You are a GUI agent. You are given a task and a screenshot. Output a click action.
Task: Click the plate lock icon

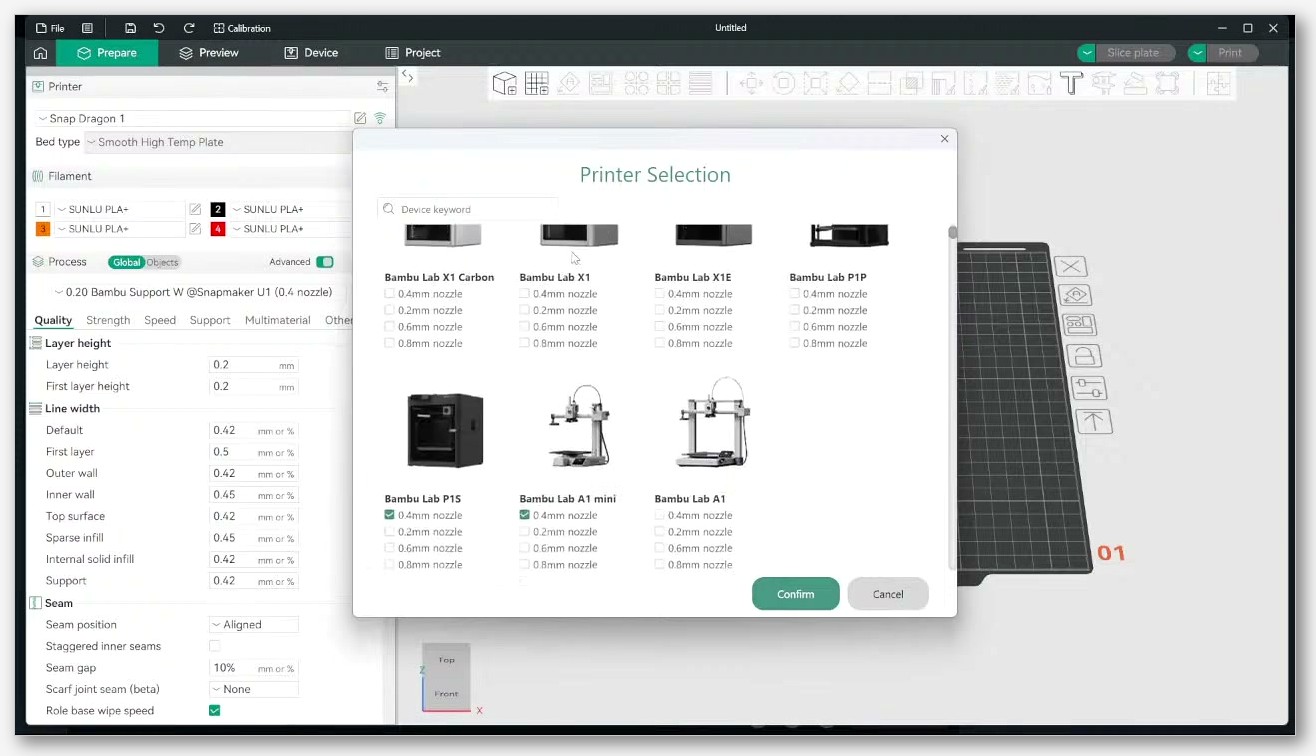[1084, 356]
